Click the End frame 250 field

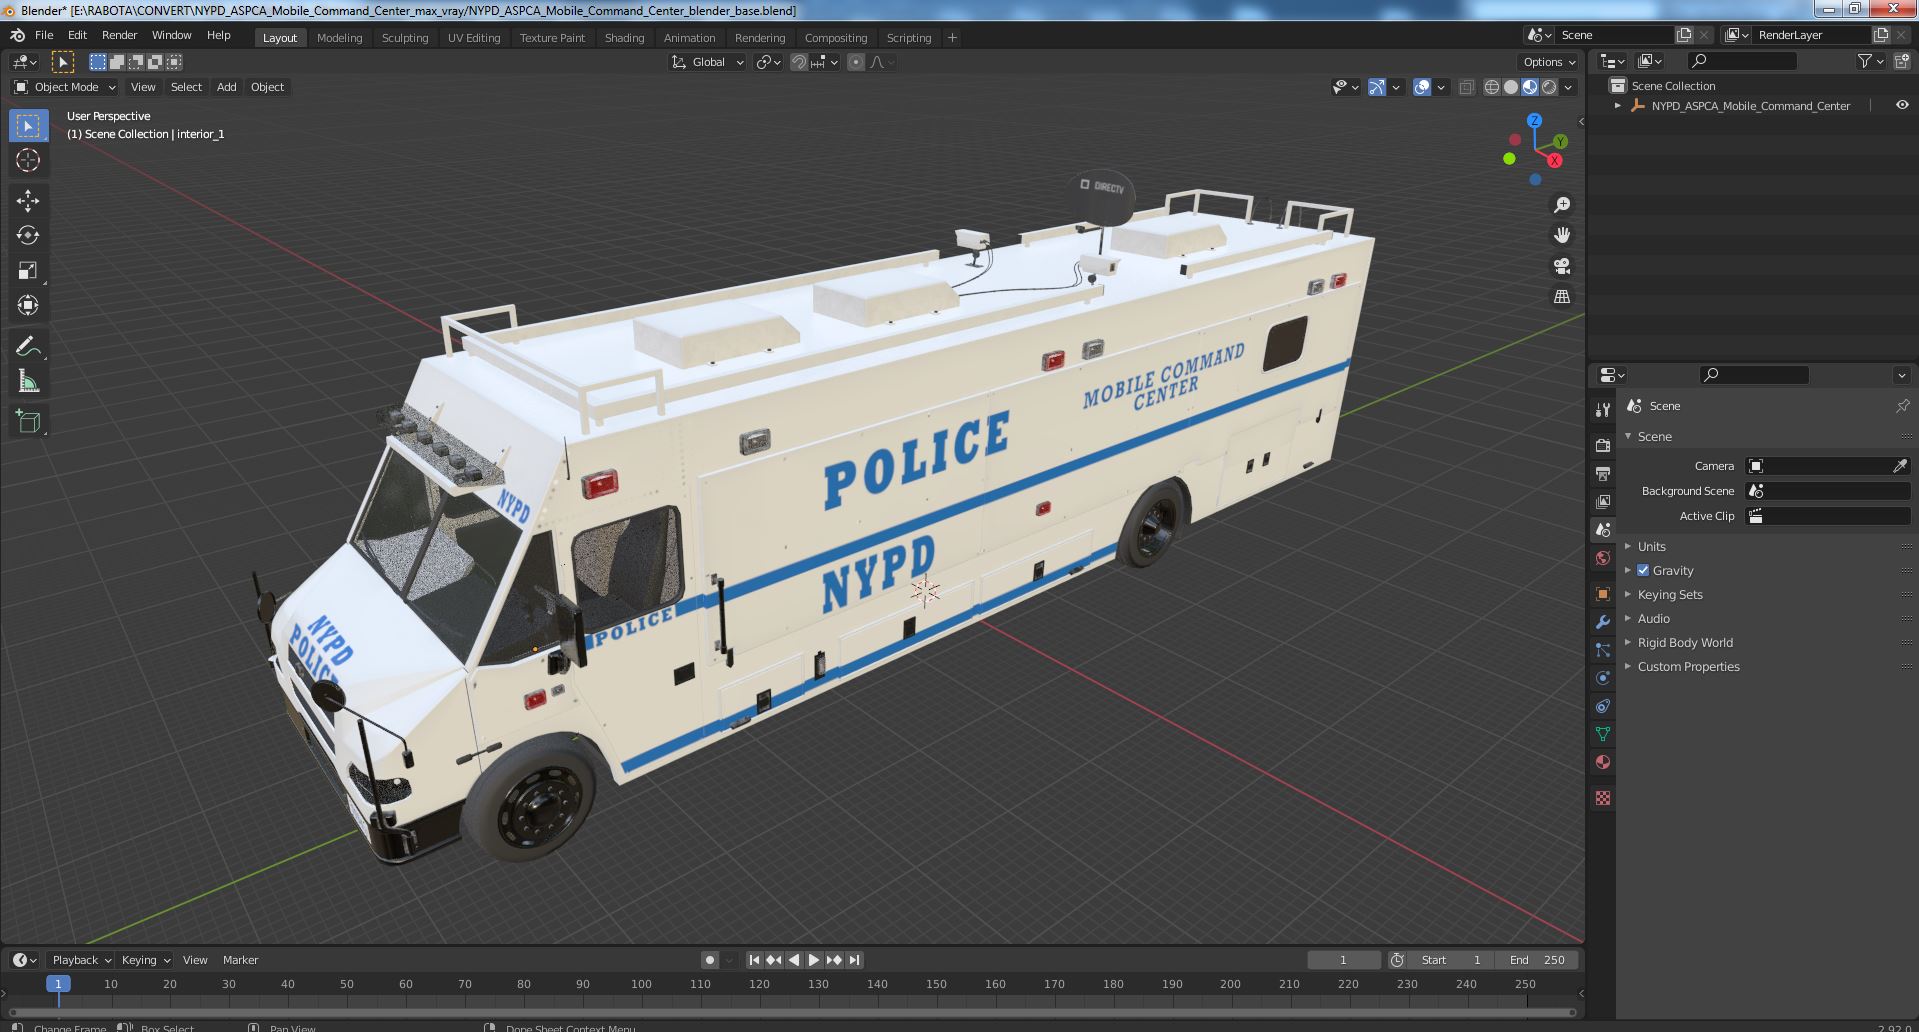click(x=1537, y=960)
